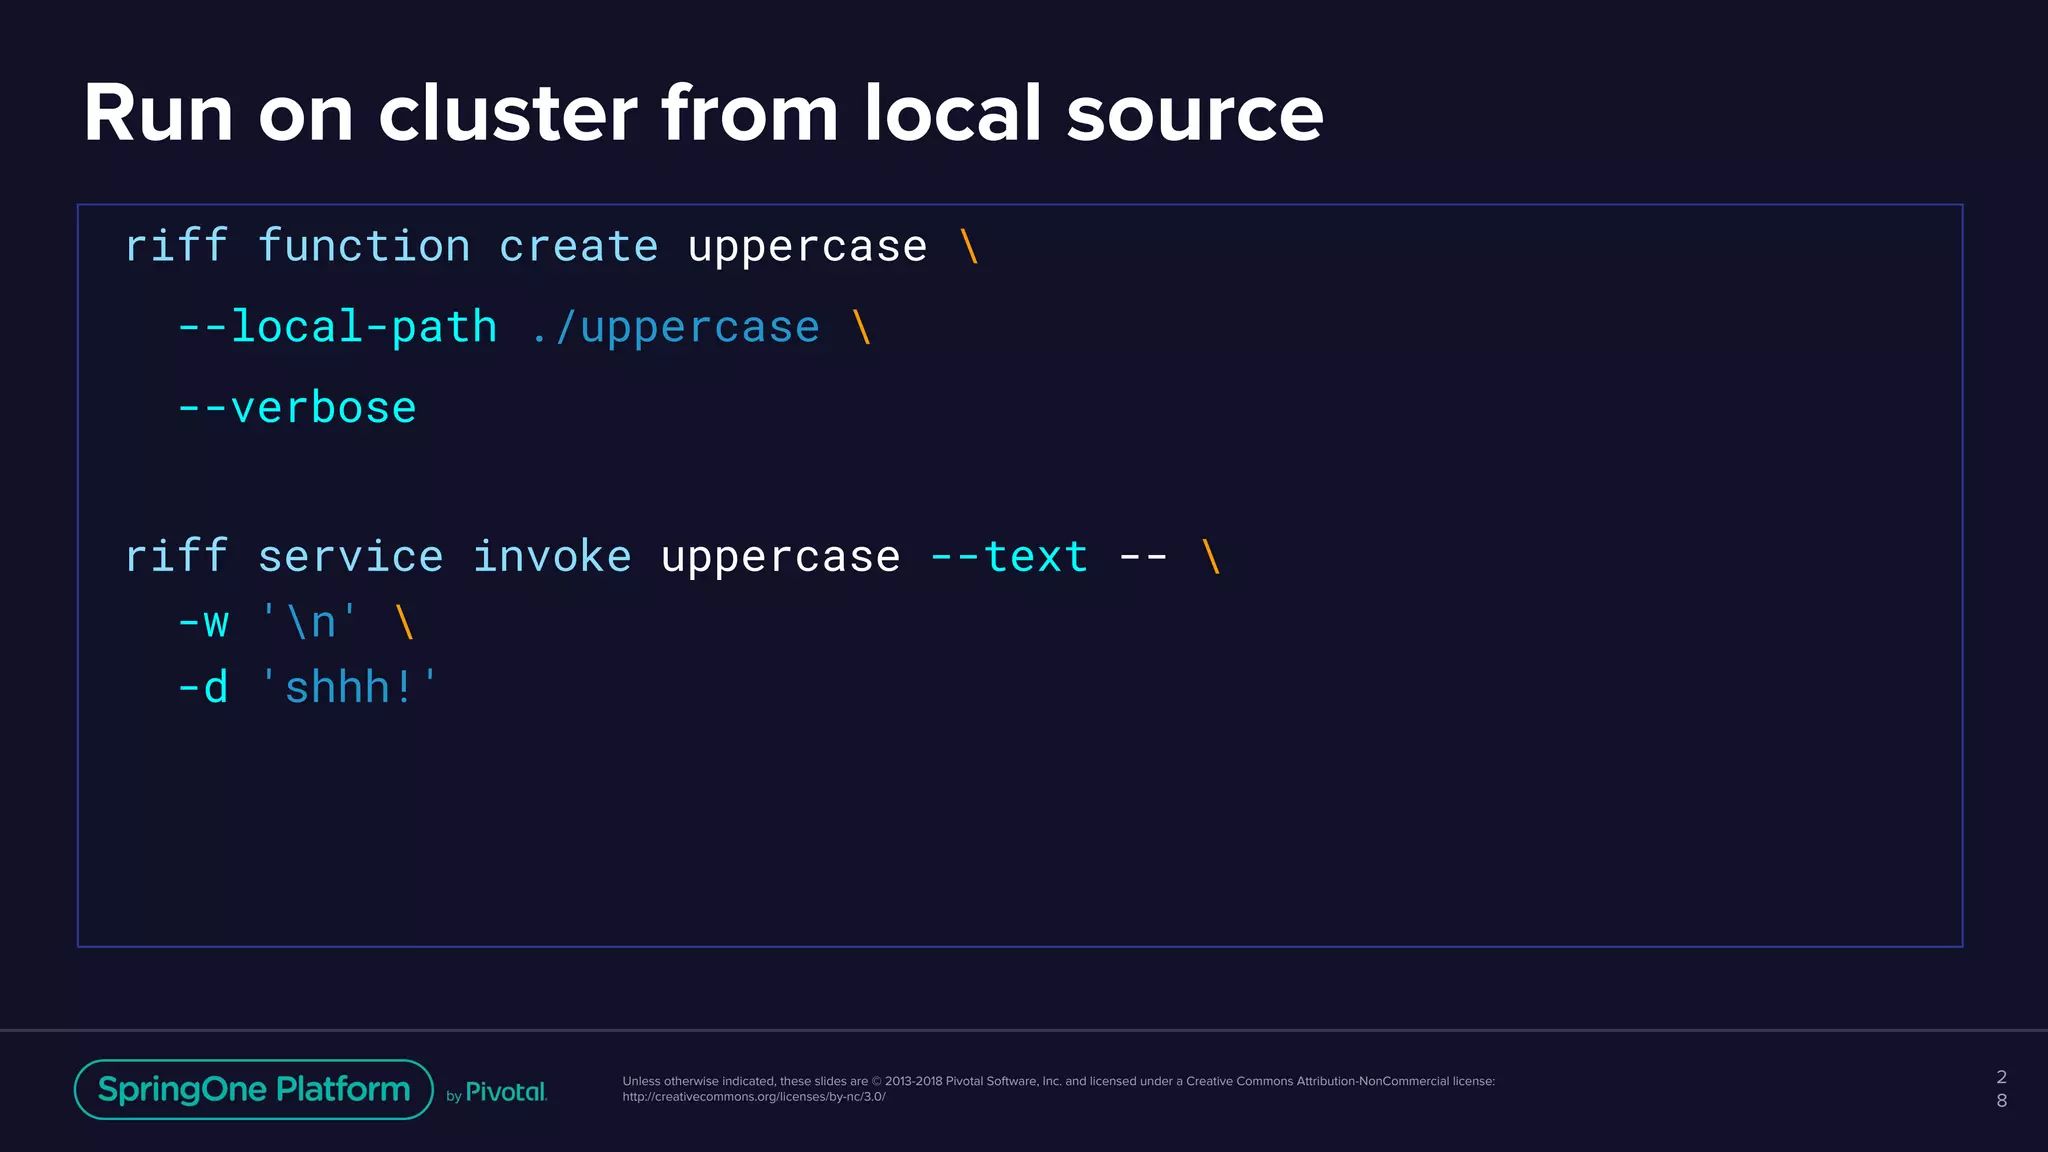The image size is (2048, 1152).
Task: Click the "-w '\n'" option line
Action: pyautogui.click(x=296, y=622)
